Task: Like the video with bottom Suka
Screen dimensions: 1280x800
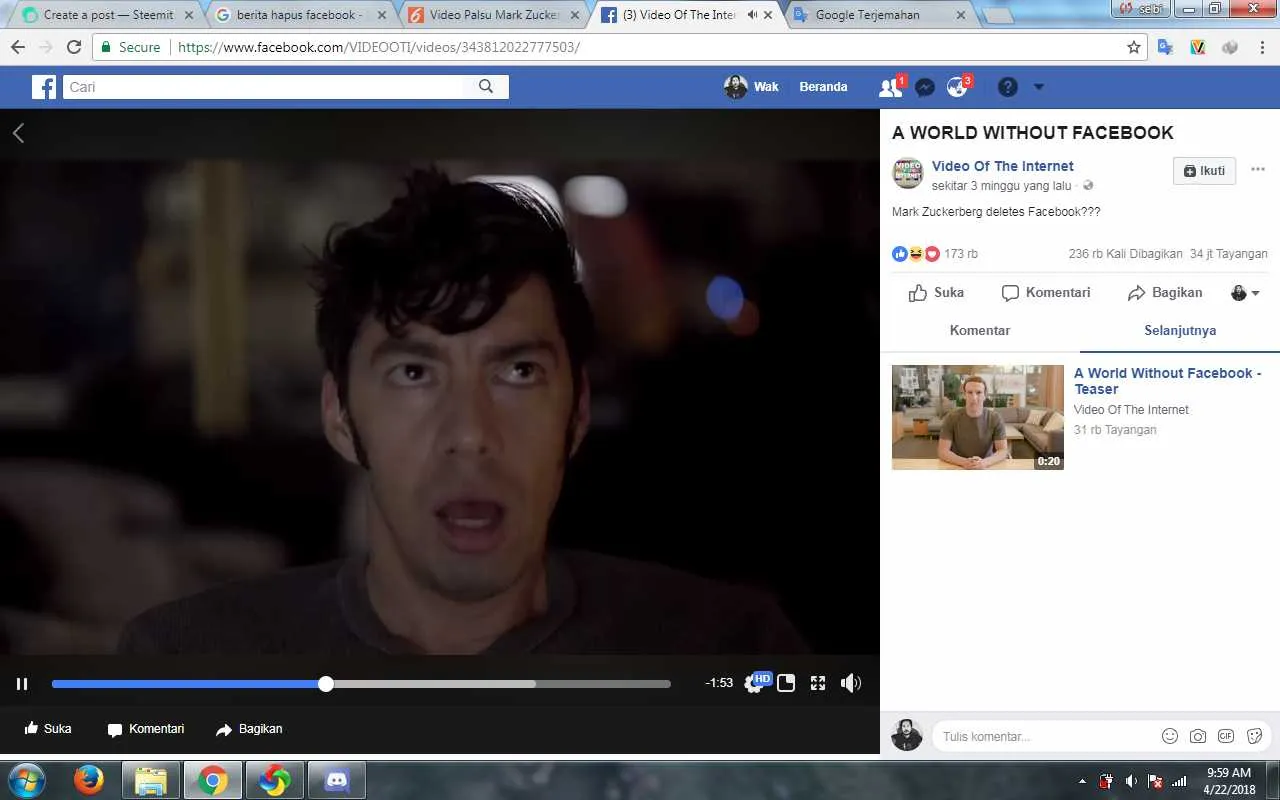Action: 48,729
